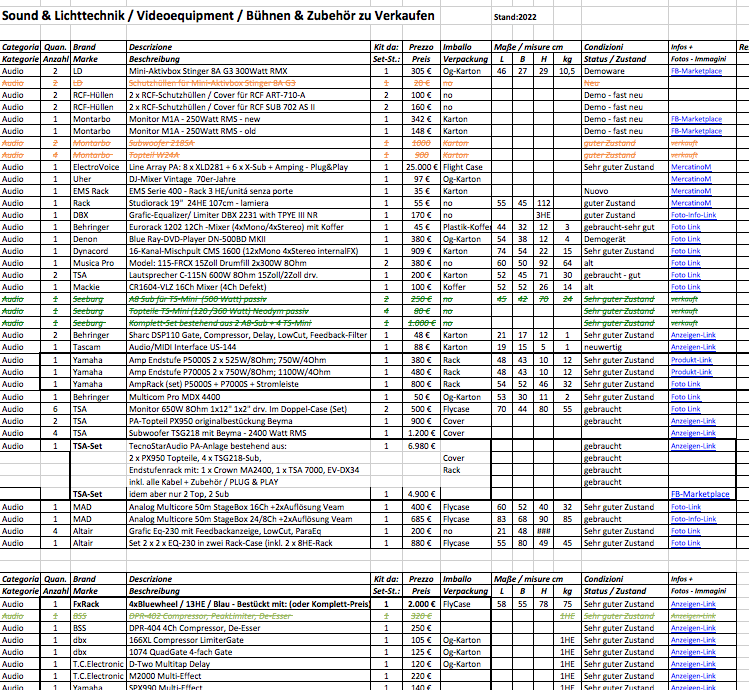
Task: Open Anzeigen-Link in FxRack 4xBluewheel row
Action: click(x=693, y=604)
